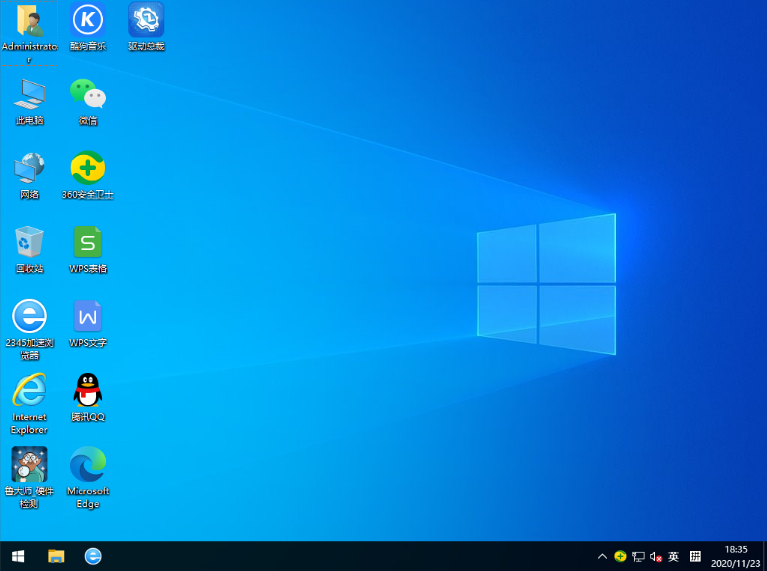The image size is (767, 571).
Task: Click the 驱动总裁 driver tool icon
Action: coord(146,20)
